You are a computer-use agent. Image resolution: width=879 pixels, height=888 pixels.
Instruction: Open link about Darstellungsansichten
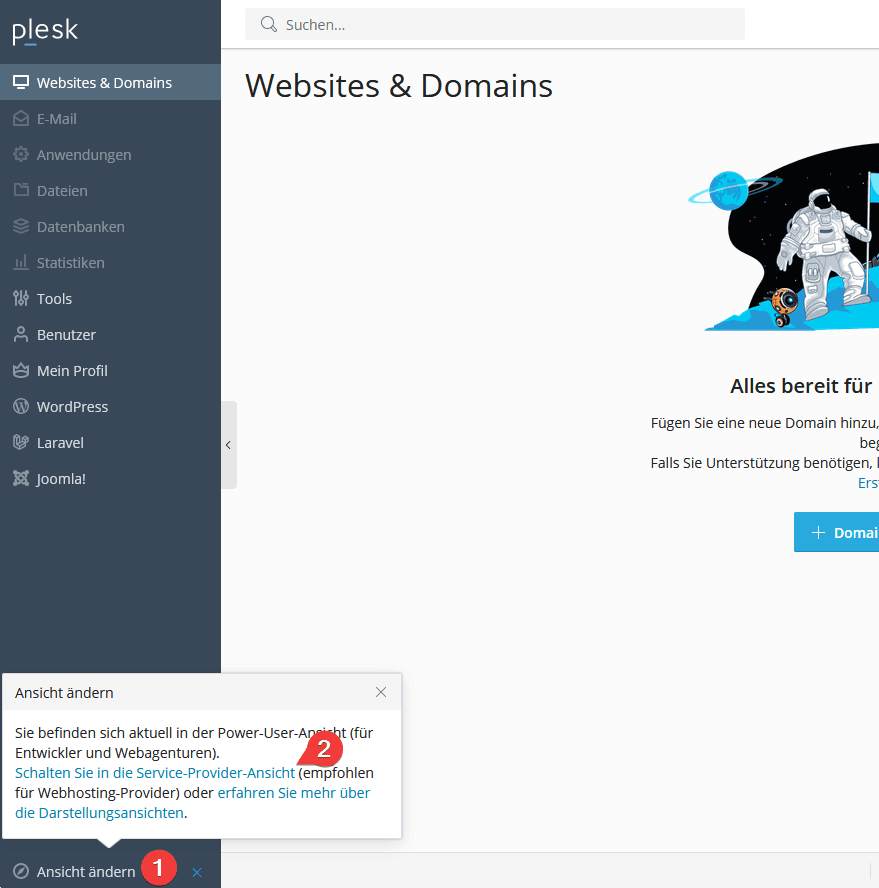(193, 803)
